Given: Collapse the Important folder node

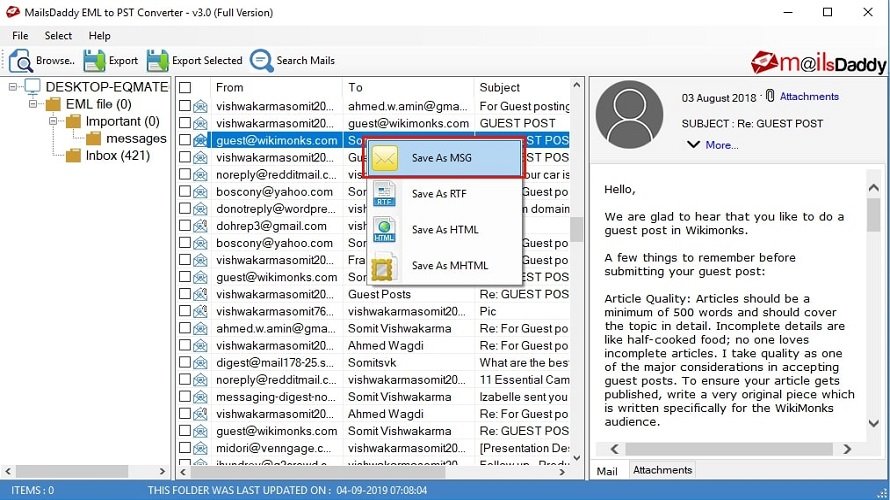Looking at the screenshot, I should (53, 121).
